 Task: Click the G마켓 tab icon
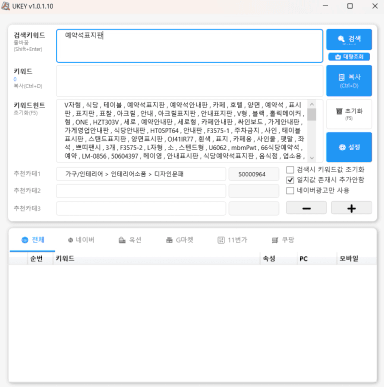point(169,240)
